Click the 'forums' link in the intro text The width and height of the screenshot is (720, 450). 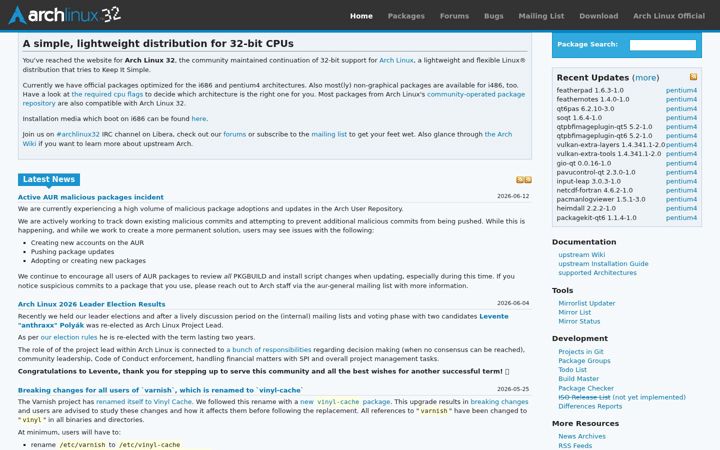coord(235,134)
